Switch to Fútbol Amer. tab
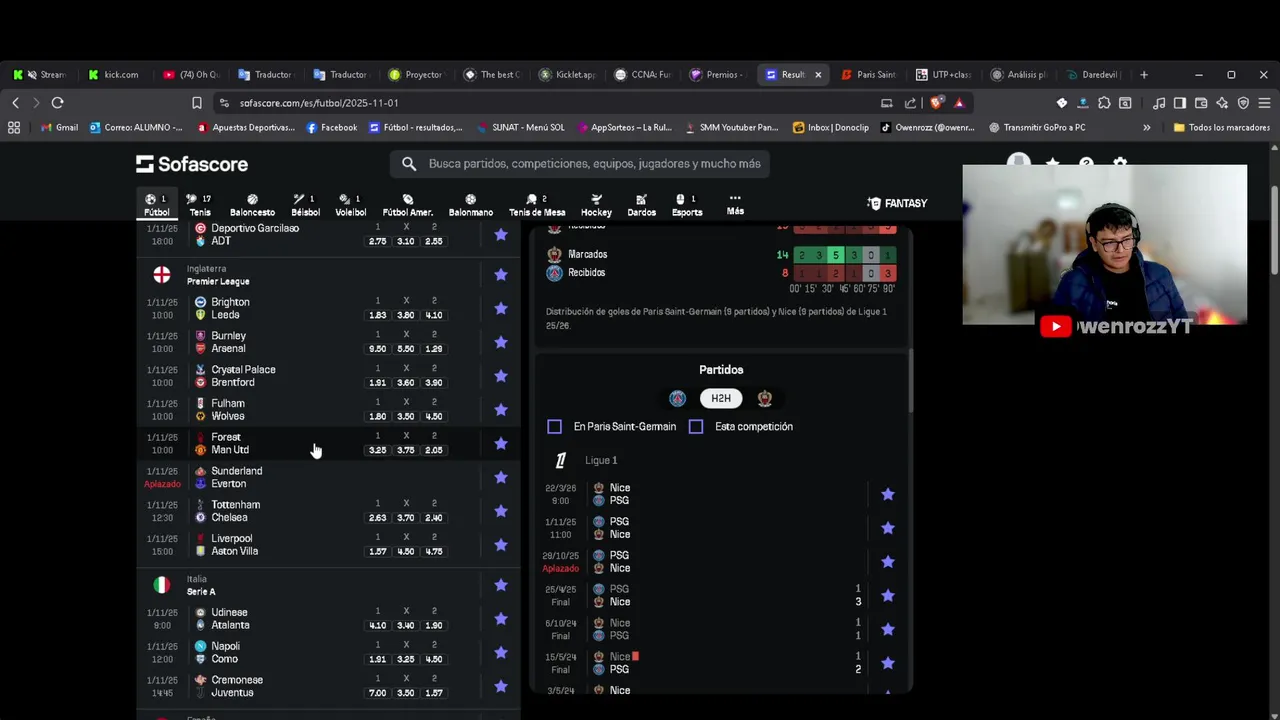 pyautogui.click(x=407, y=205)
